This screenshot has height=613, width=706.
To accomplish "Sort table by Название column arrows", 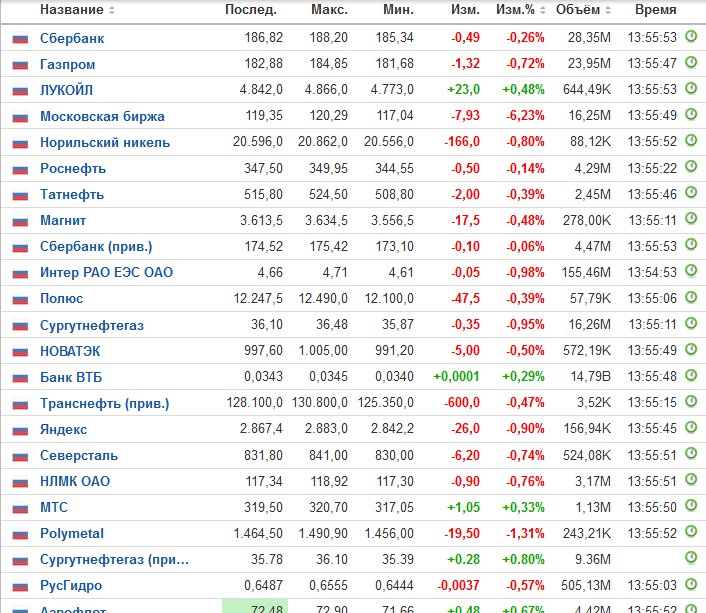I will pyautogui.click(x=112, y=10).
